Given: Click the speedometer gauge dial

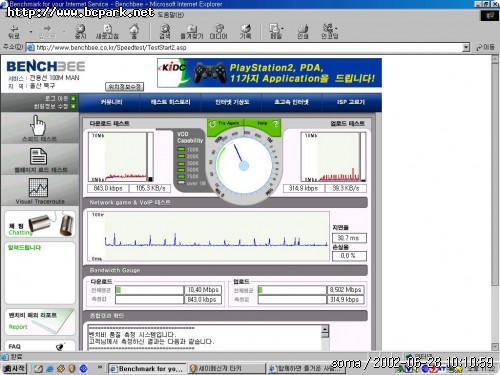Looking at the screenshot, I should click(244, 166).
